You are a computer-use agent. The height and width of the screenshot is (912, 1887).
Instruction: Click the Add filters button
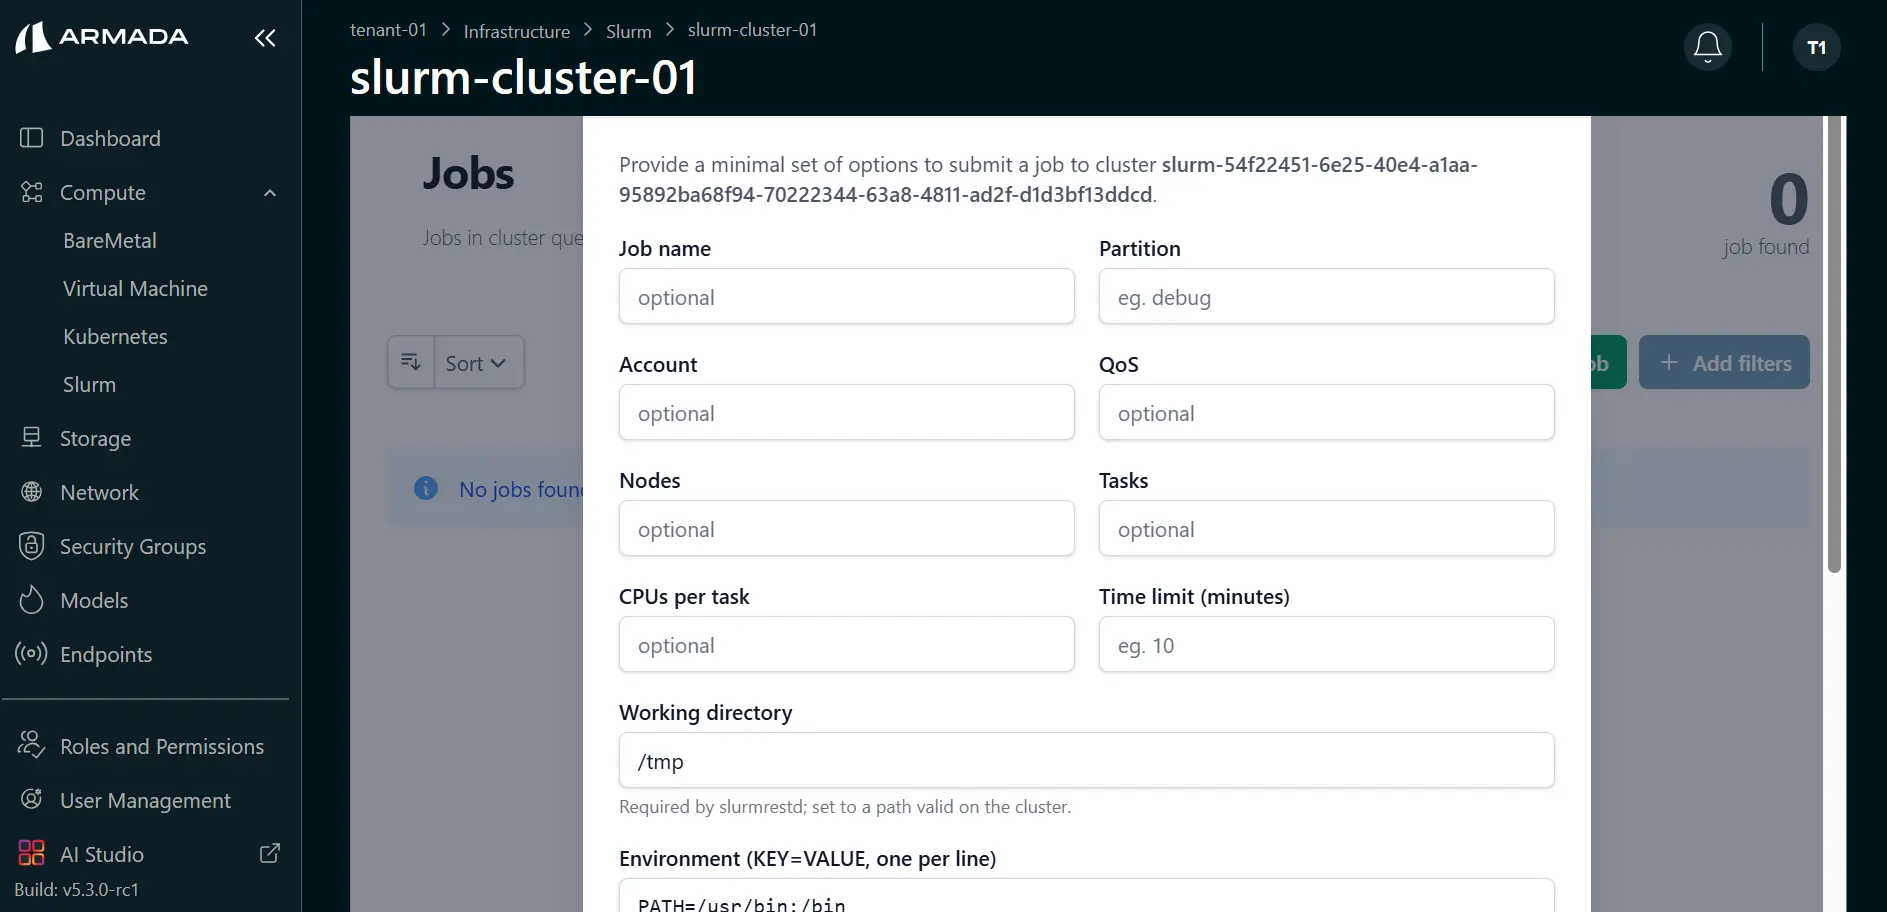pyautogui.click(x=1724, y=362)
